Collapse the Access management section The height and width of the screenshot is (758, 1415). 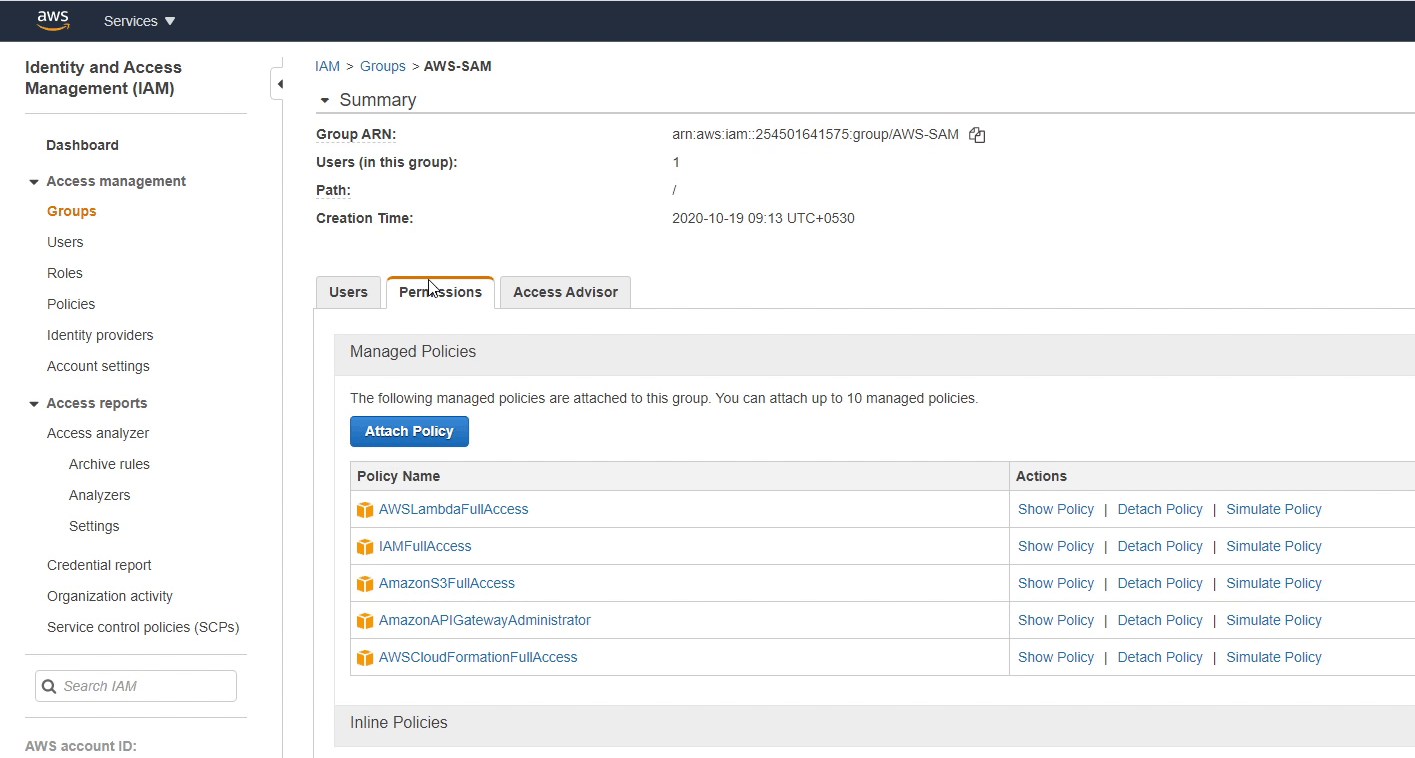pyautogui.click(x=34, y=182)
